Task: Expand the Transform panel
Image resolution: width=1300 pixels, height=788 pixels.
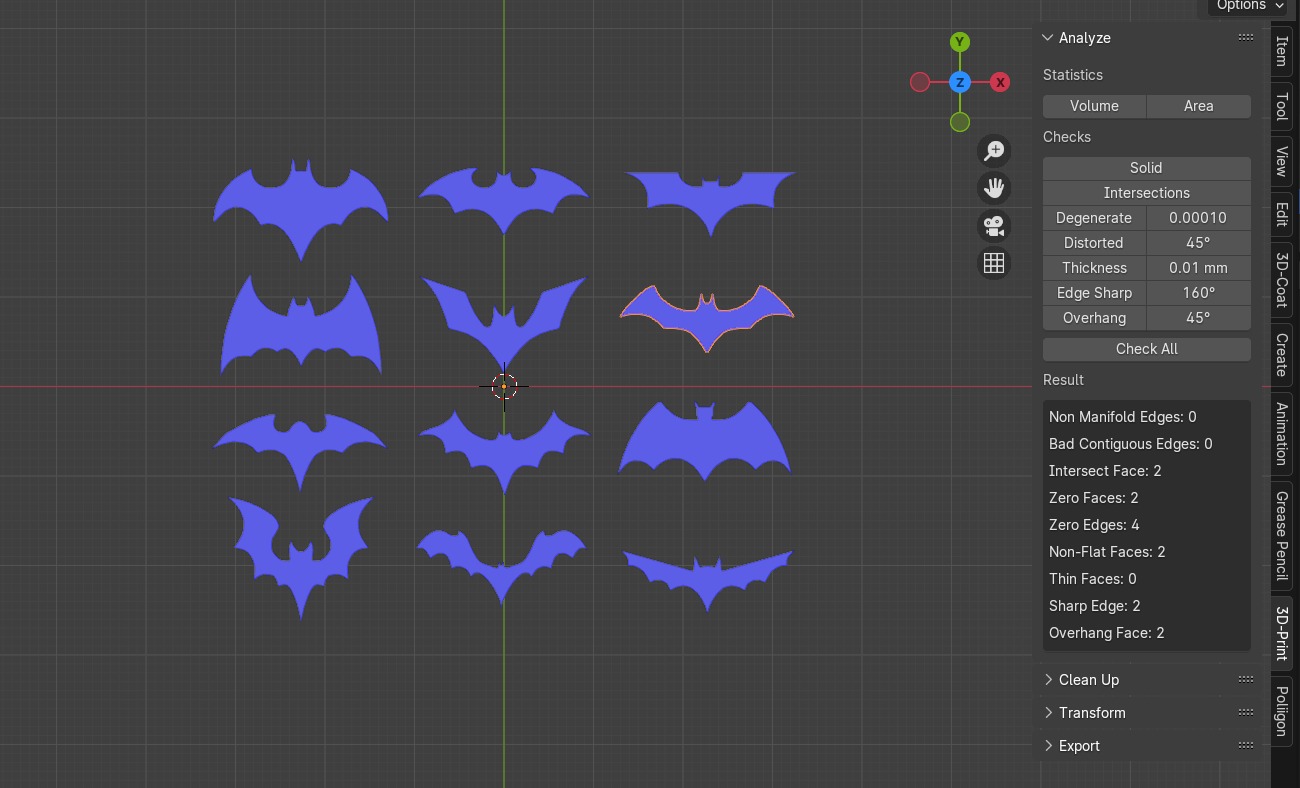Action: (x=1048, y=713)
